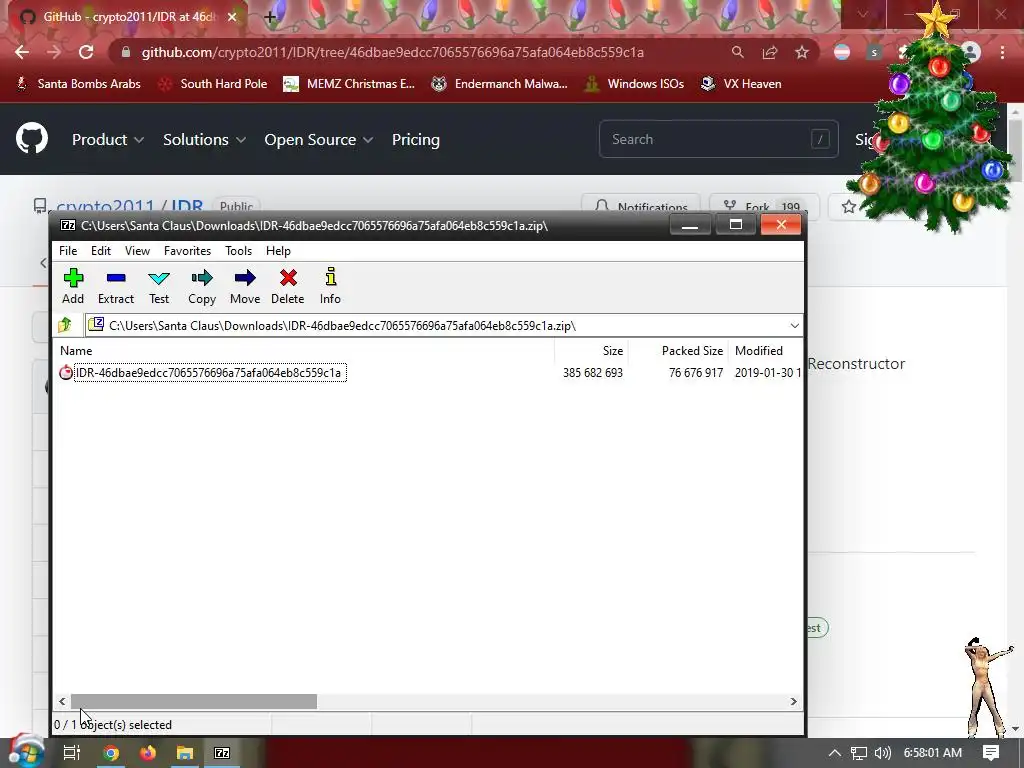Viewport: 1024px width, 768px height.
Task: Open the South Hard Pole bookmark
Action: (214, 84)
